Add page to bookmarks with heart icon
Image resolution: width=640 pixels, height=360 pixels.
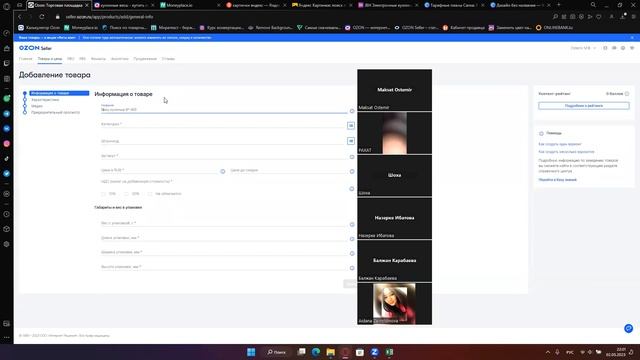coord(599,17)
